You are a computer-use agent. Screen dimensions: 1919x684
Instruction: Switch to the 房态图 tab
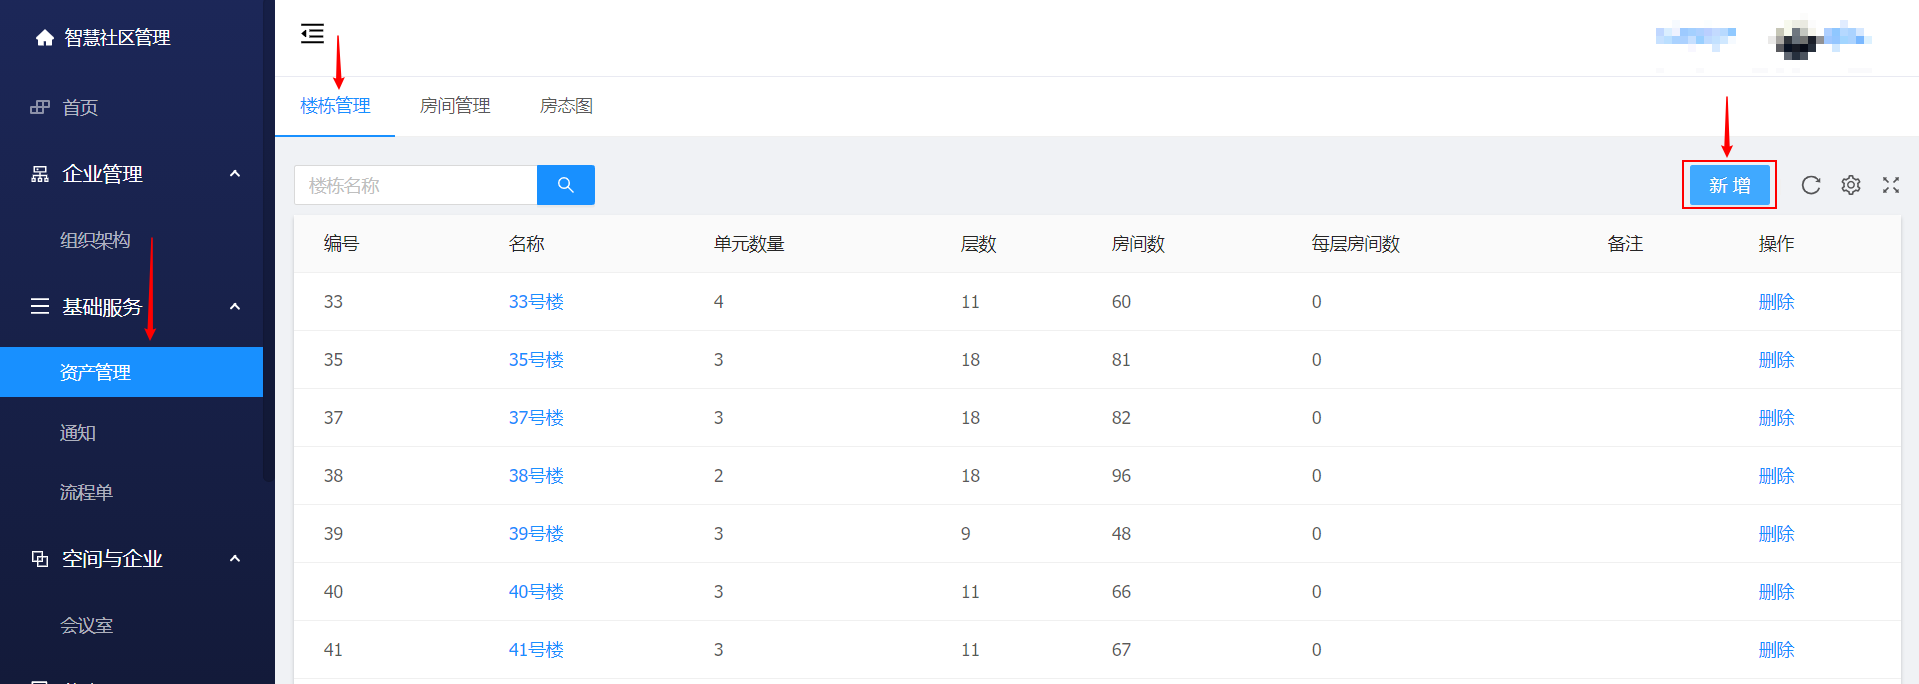click(x=566, y=106)
